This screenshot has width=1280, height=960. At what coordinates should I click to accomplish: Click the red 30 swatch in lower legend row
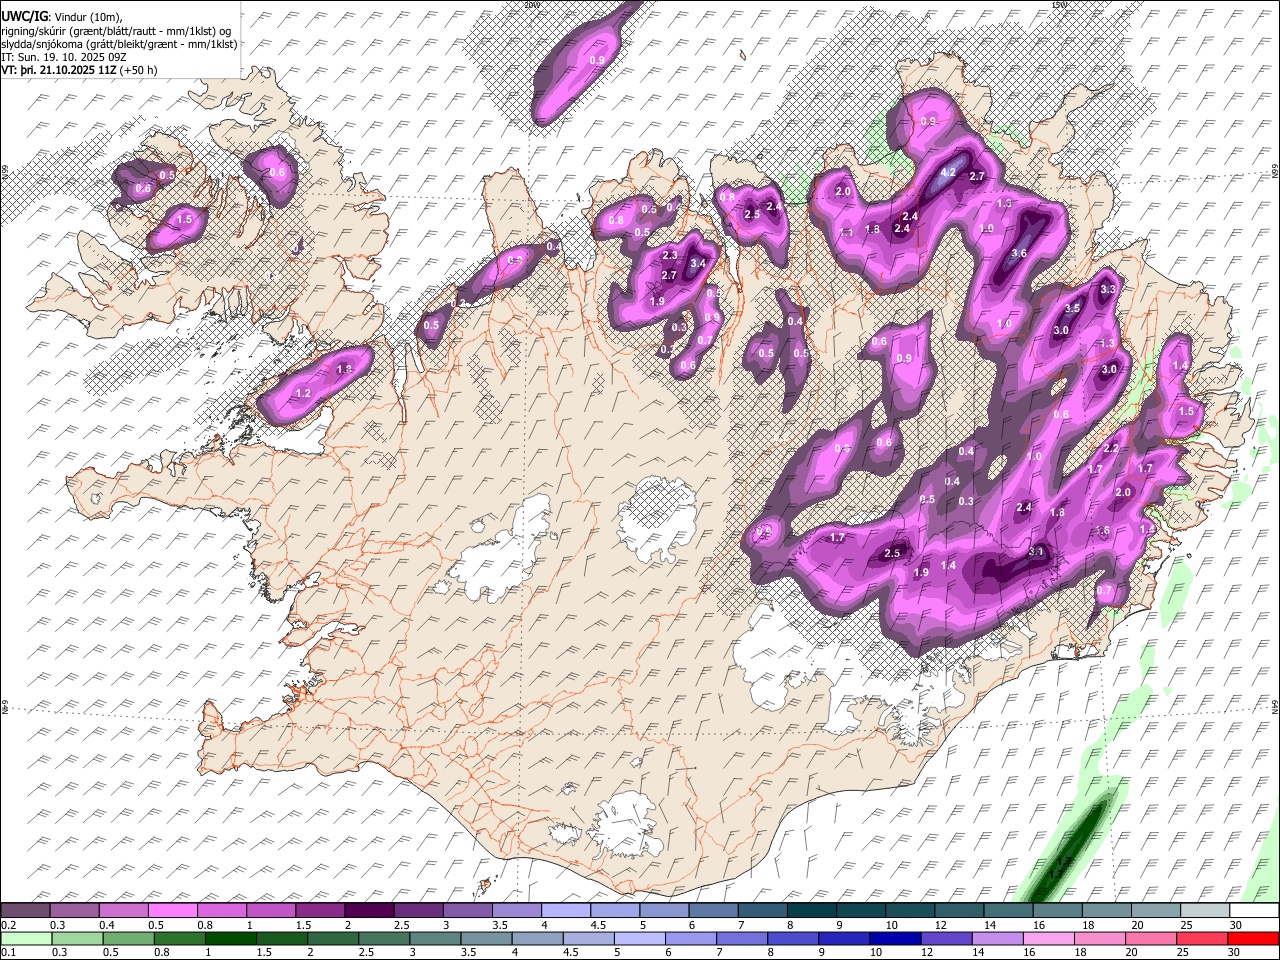(x=1254, y=938)
